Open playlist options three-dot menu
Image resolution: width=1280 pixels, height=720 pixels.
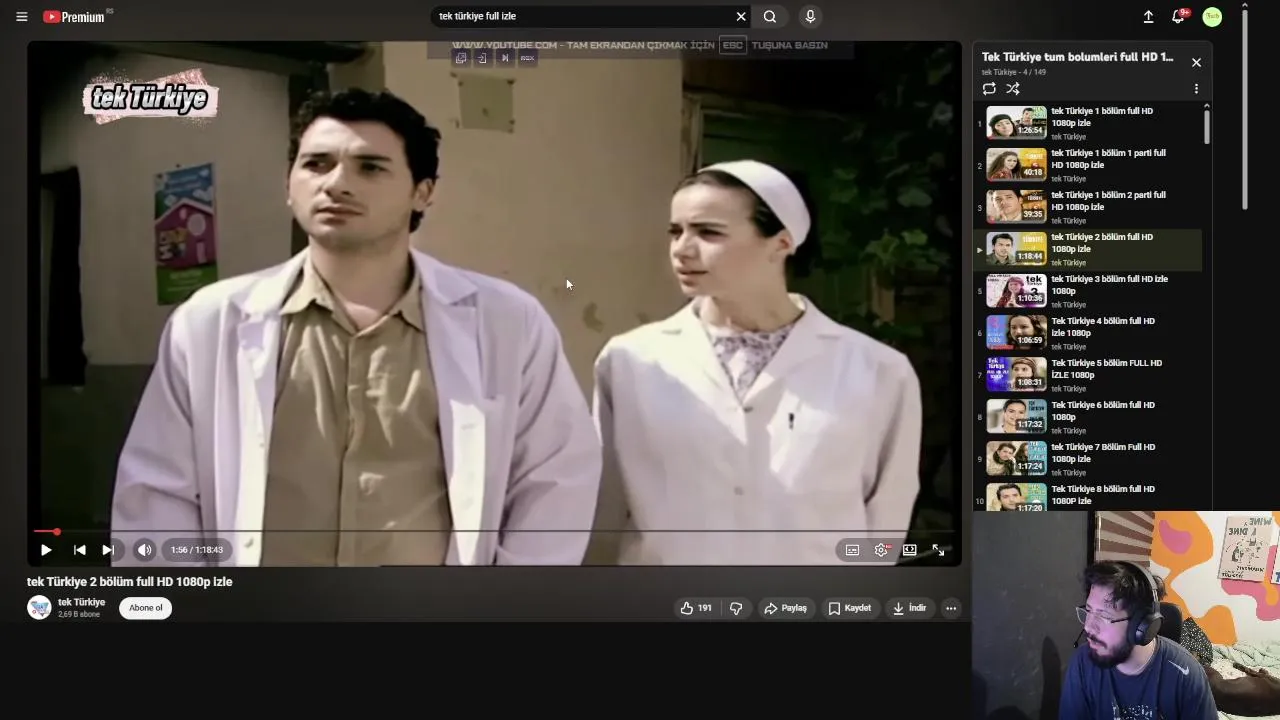click(1196, 89)
